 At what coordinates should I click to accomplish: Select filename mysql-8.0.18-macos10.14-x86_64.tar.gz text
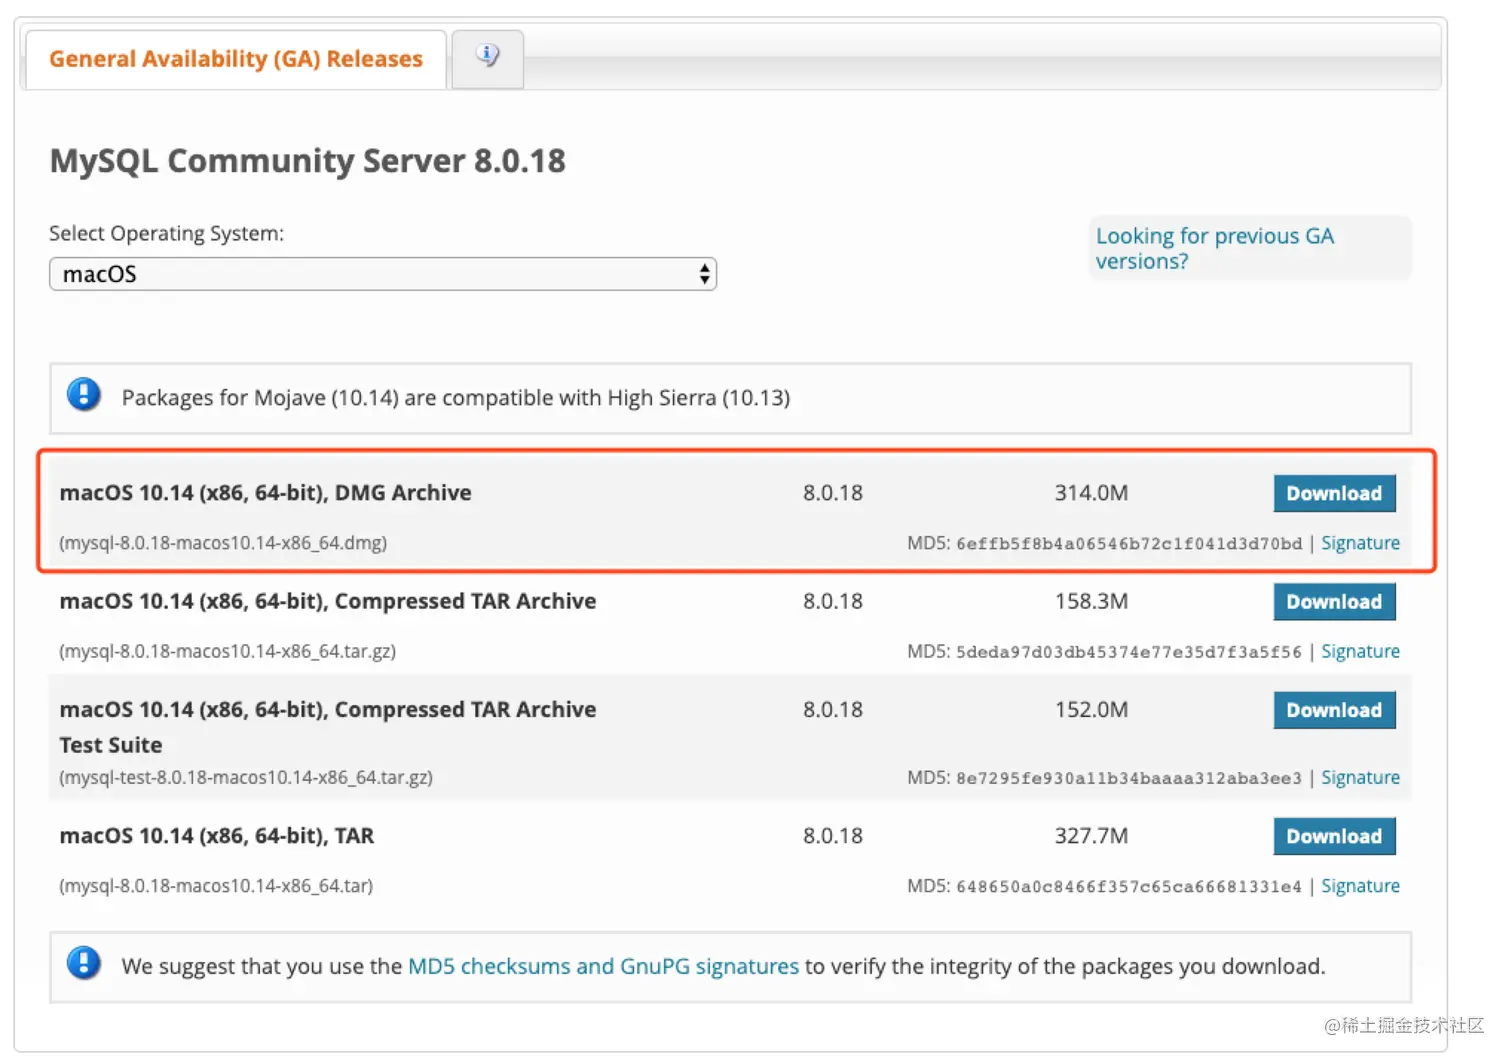point(228,651)
